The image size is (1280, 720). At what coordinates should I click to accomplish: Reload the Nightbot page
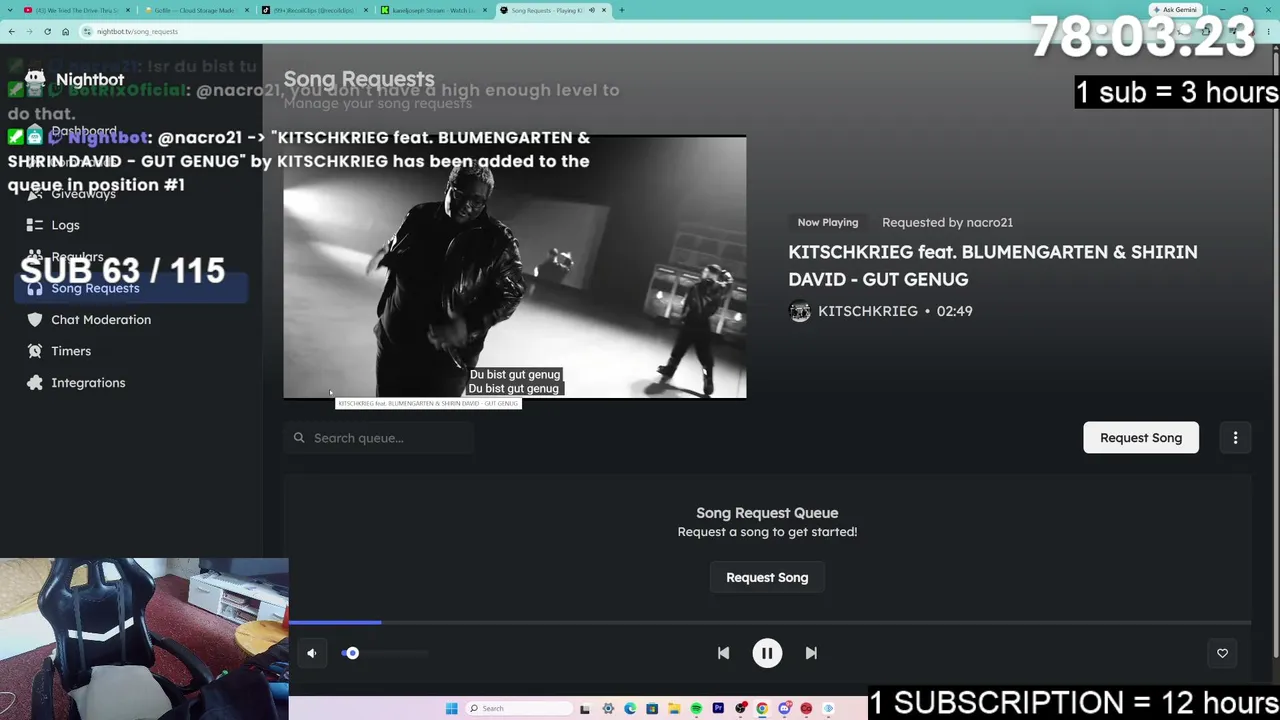[x=47, y=31]
